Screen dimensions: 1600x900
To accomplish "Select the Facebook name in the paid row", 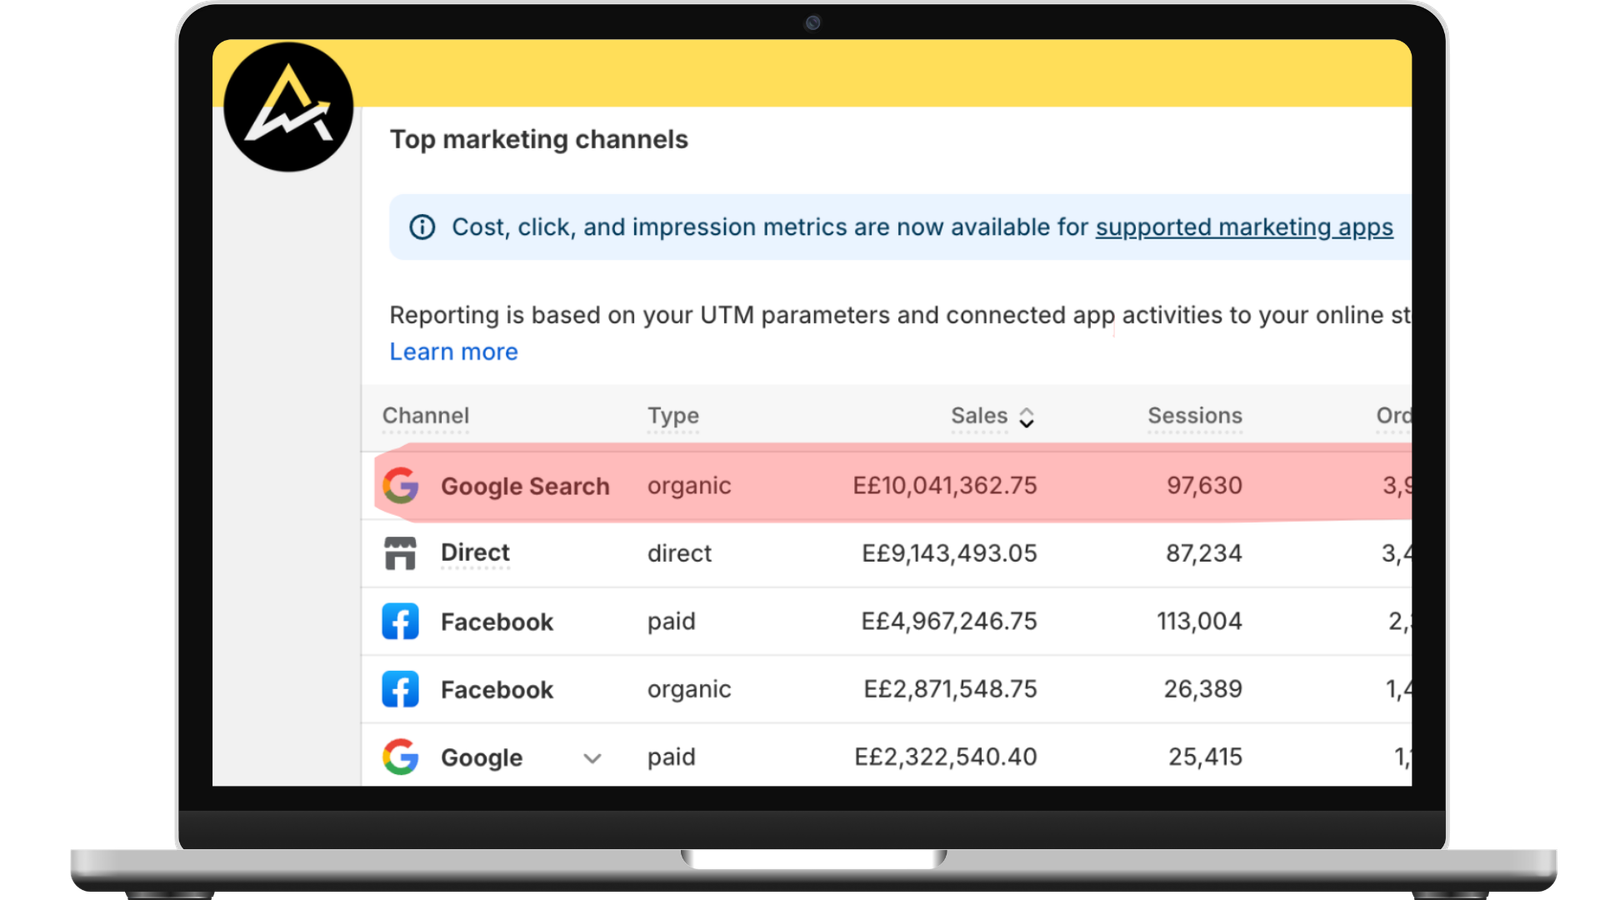I will tap(497, 622).
